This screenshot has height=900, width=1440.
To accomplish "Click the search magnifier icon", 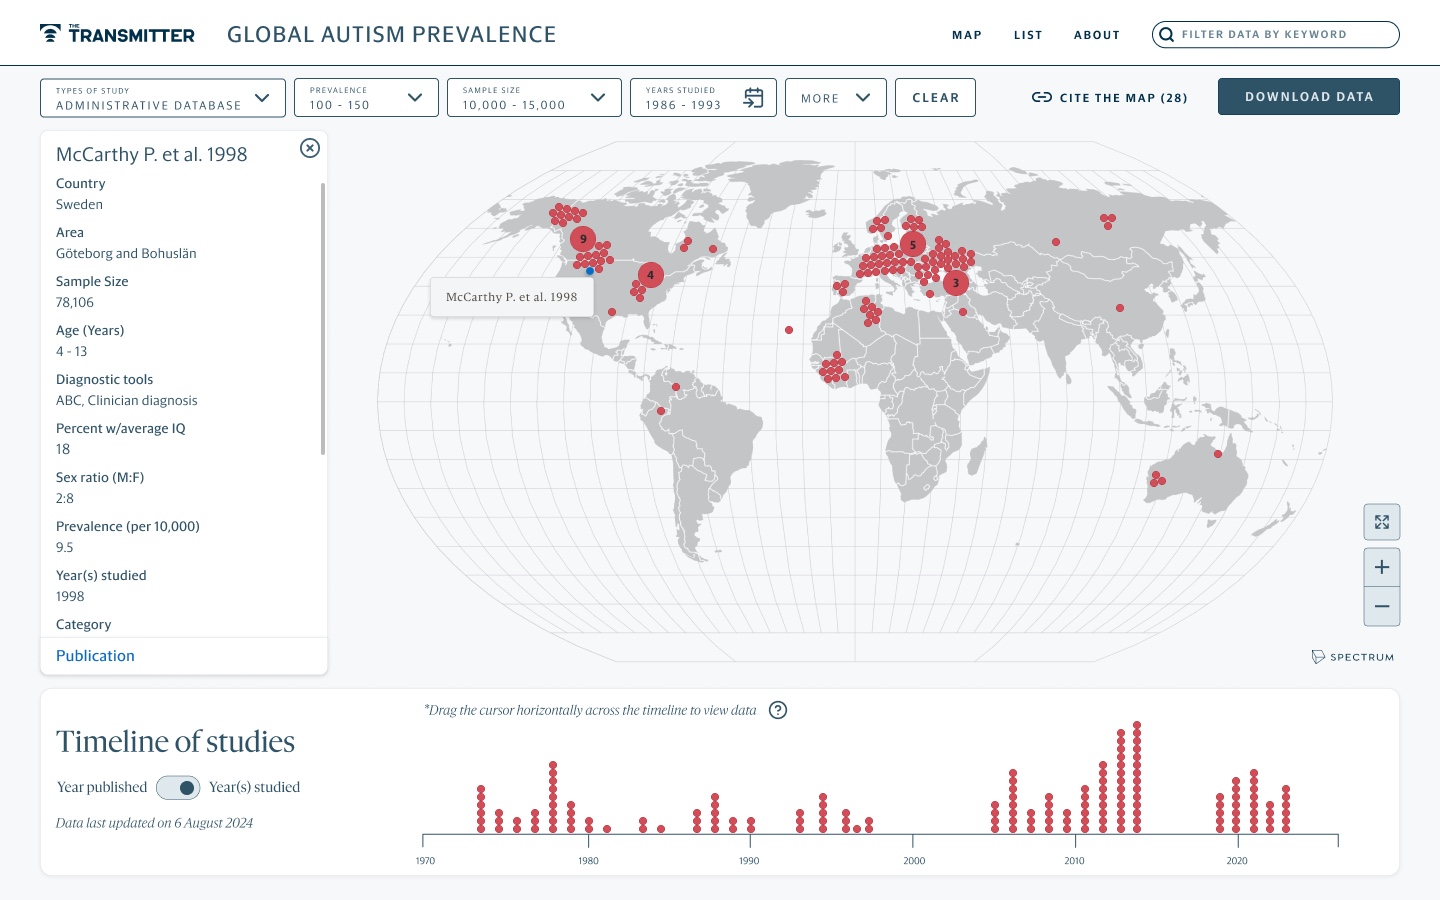I will point(1166,35).
